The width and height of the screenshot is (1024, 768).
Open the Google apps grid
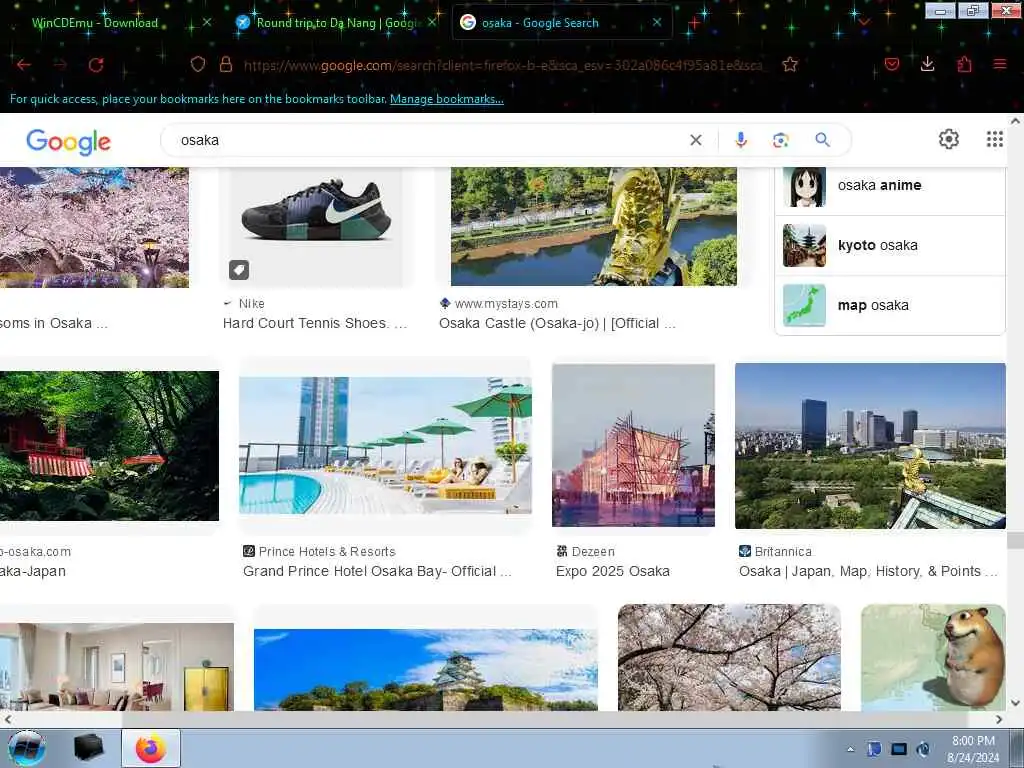[x=995, y=139]
